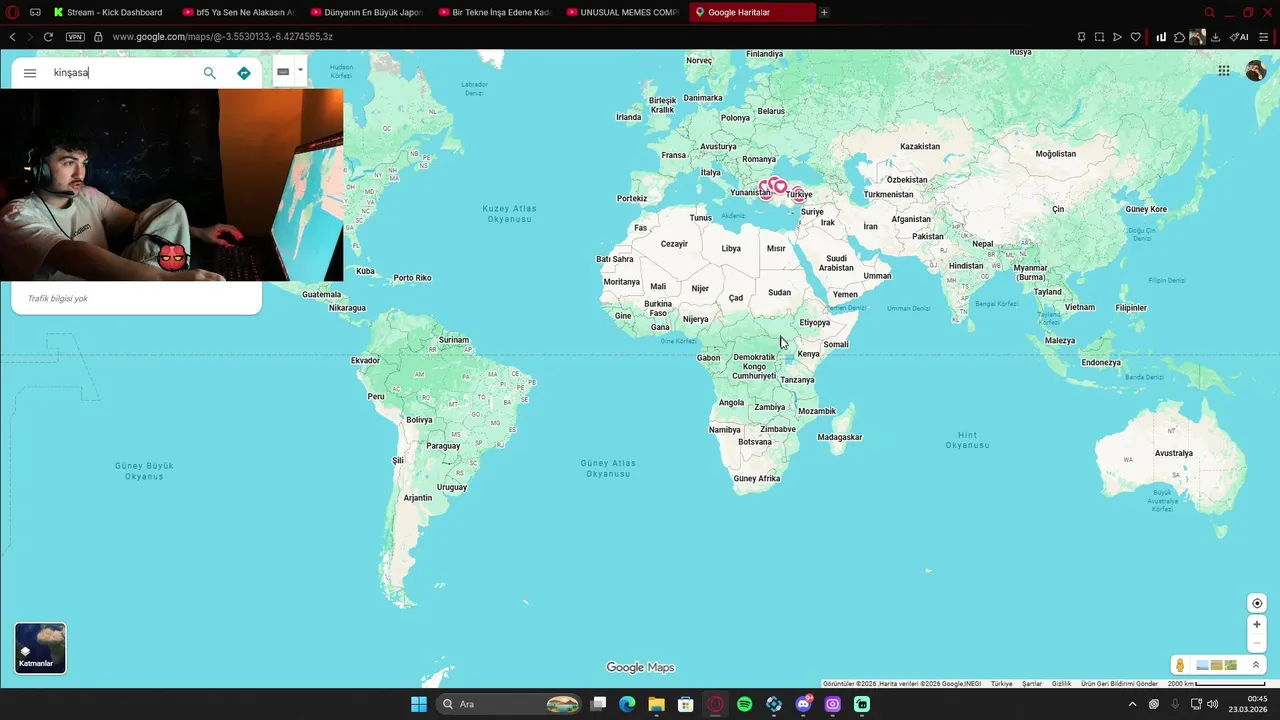Open Discord from the taskbar

coord(803,704)
